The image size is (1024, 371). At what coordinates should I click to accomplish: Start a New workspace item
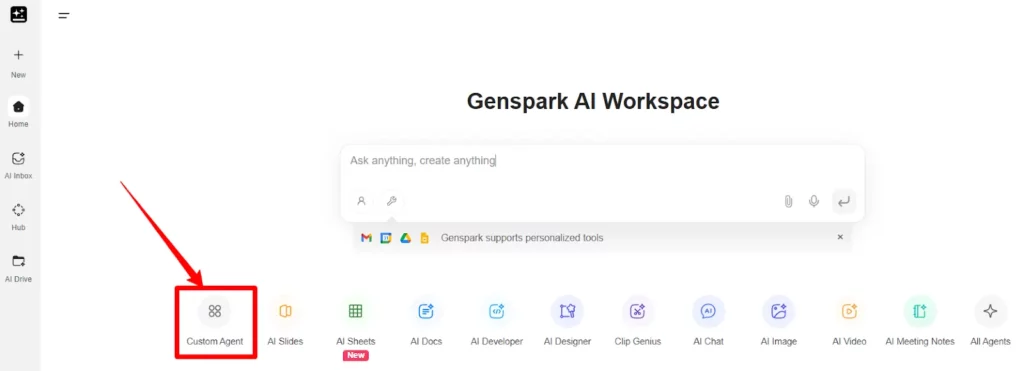click(18, 63)
